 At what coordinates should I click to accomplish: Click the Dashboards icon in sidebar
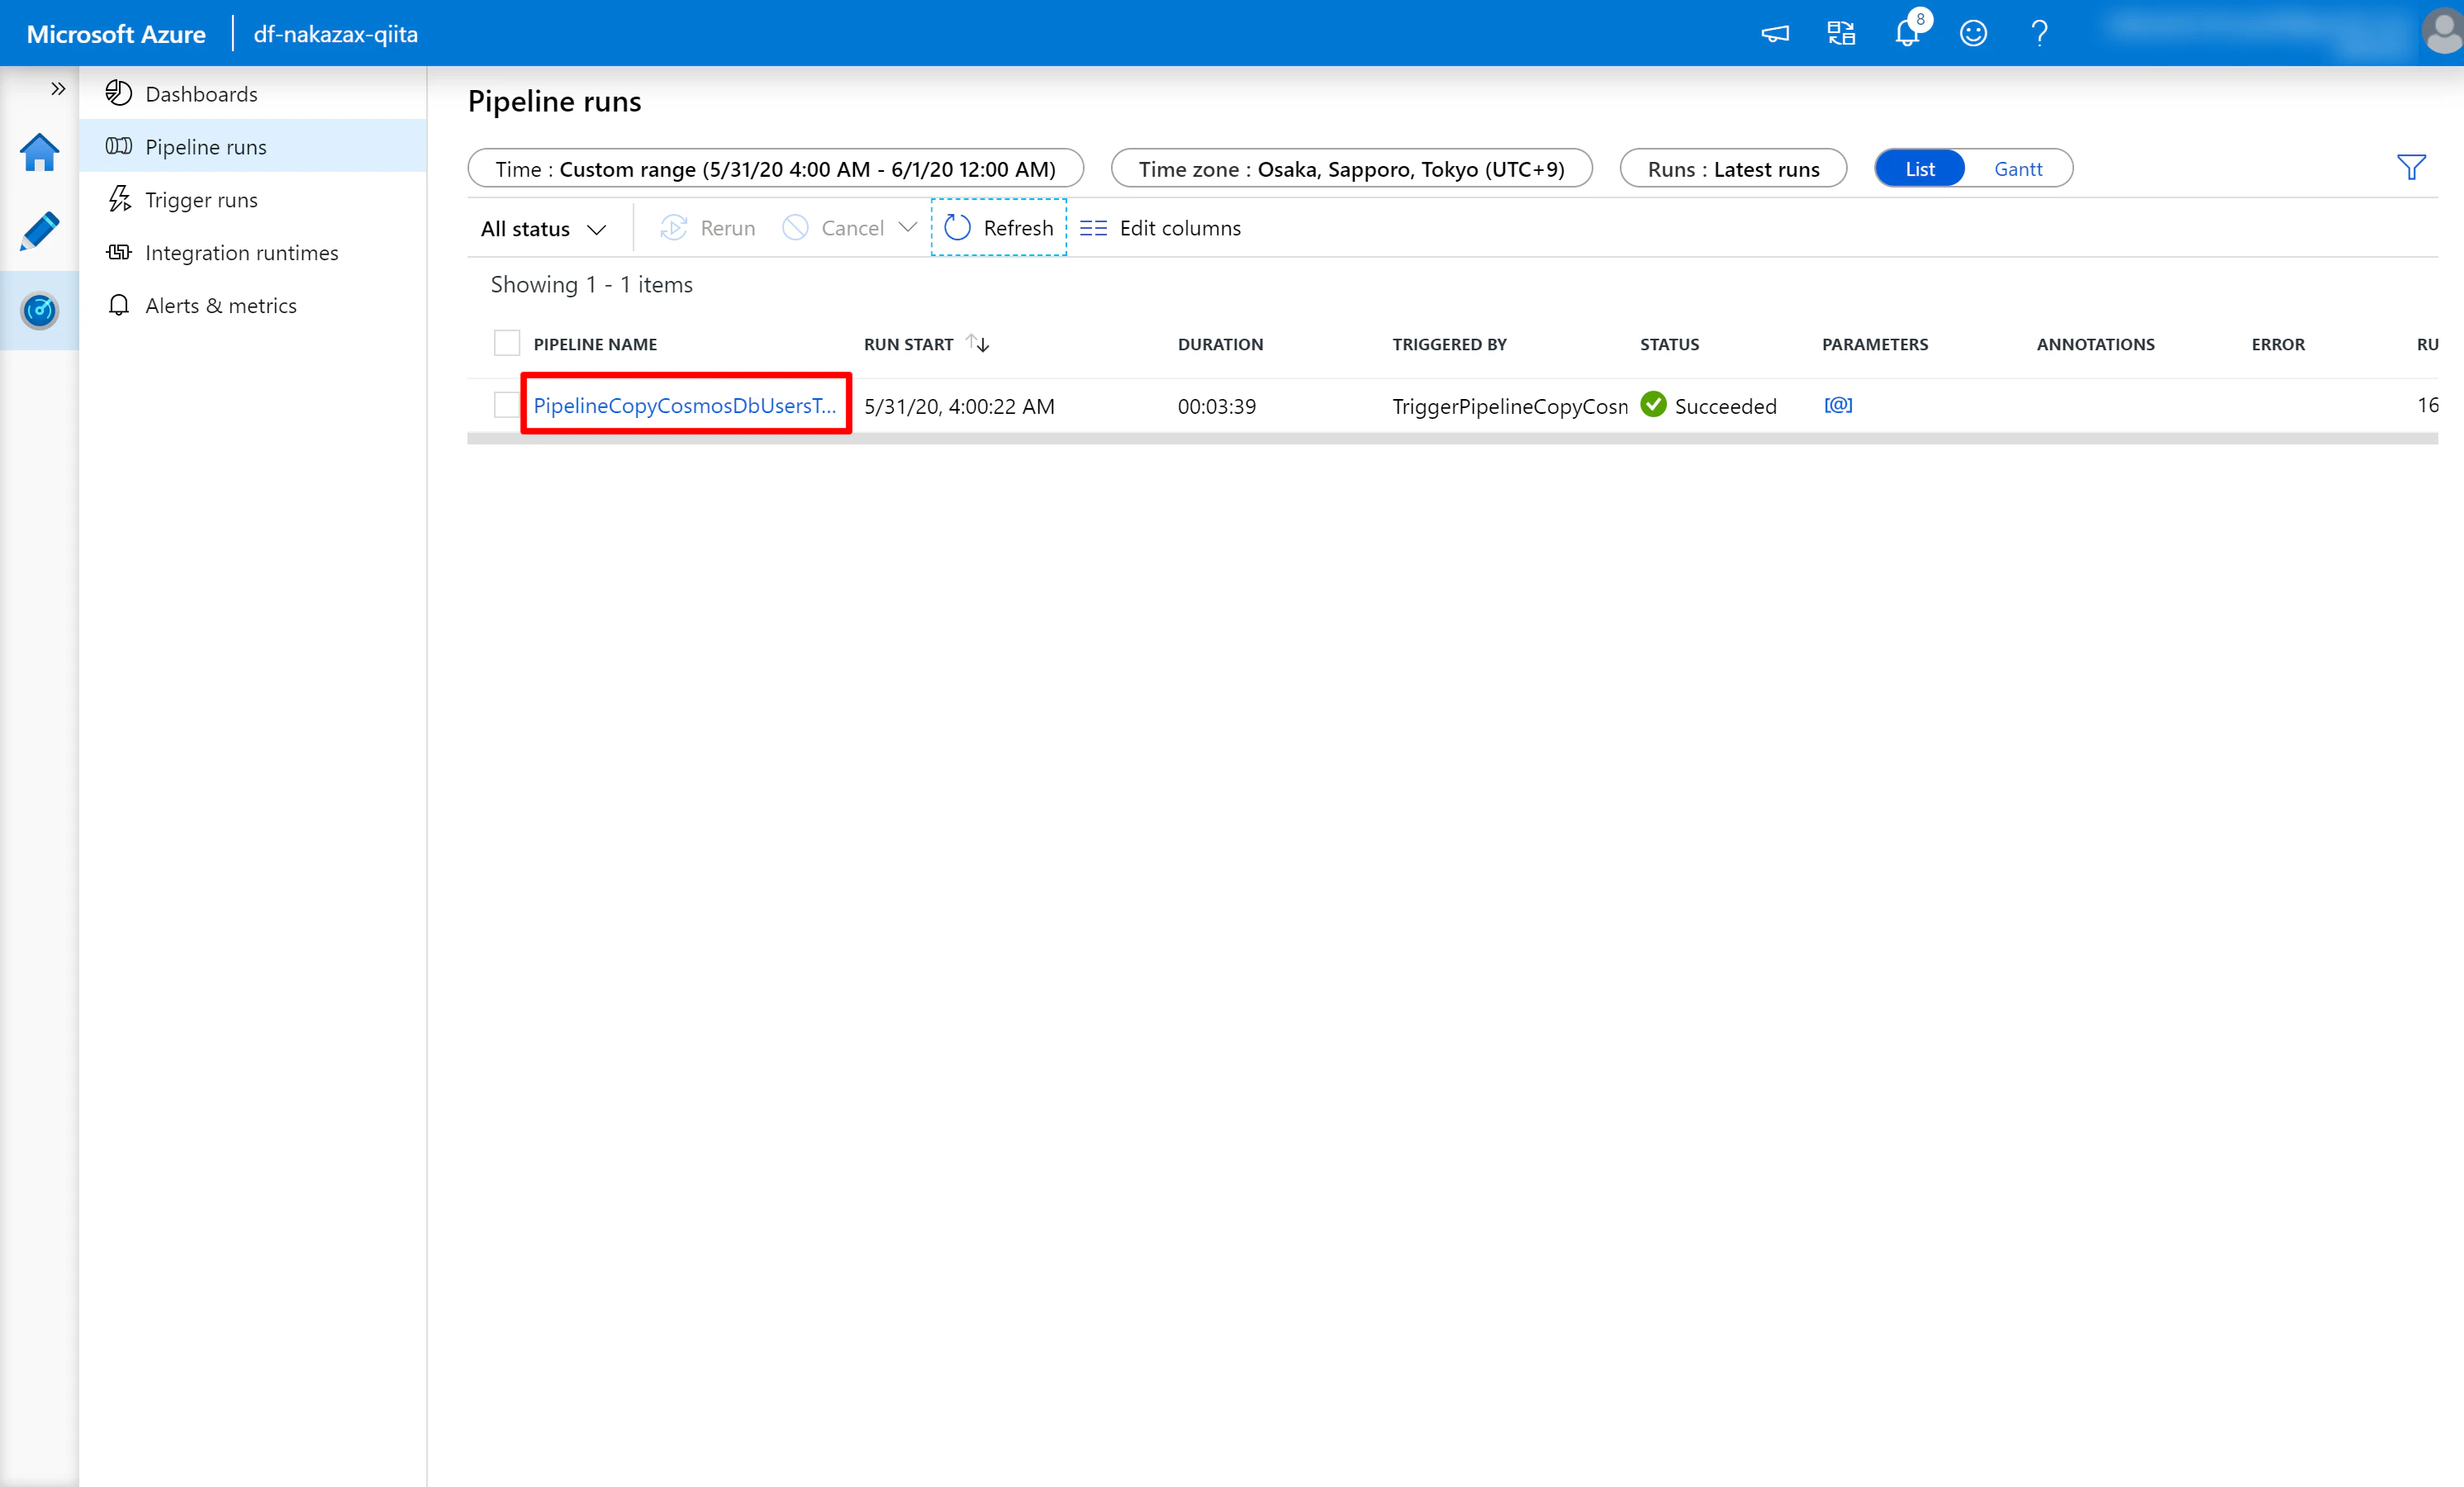coord(119,93)
